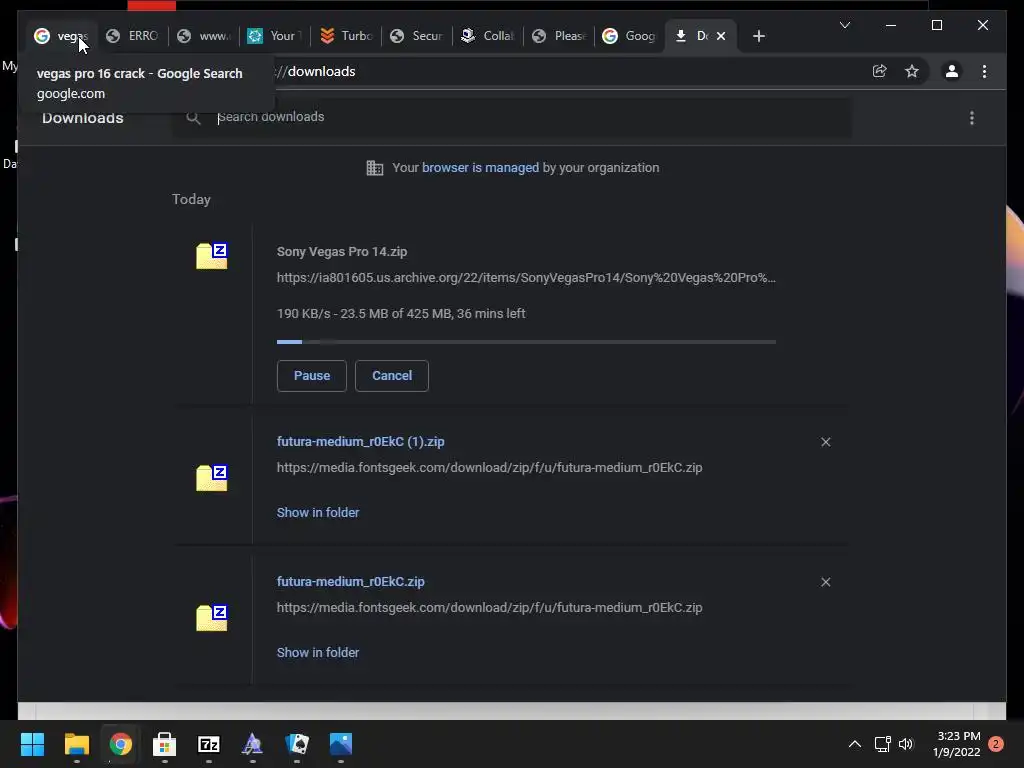Click the futura-medium_r0EkC (1).zip file icon
1024x768 pixels.
point(212,477)
